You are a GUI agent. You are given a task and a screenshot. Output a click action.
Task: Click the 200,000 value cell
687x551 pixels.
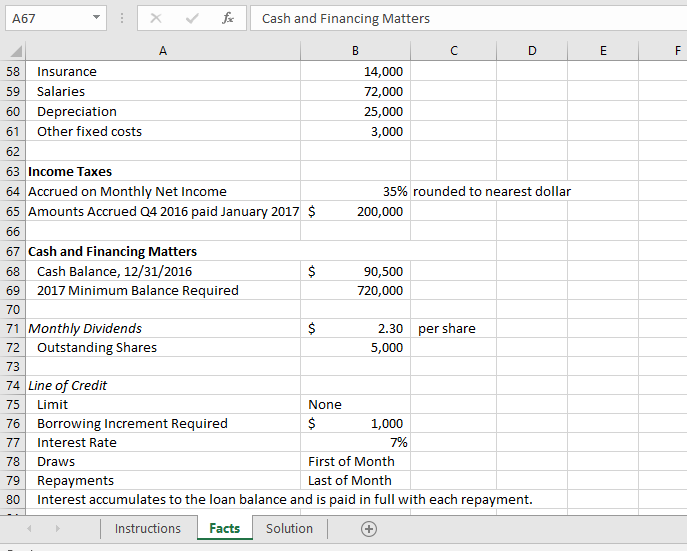tap(355, 212)
